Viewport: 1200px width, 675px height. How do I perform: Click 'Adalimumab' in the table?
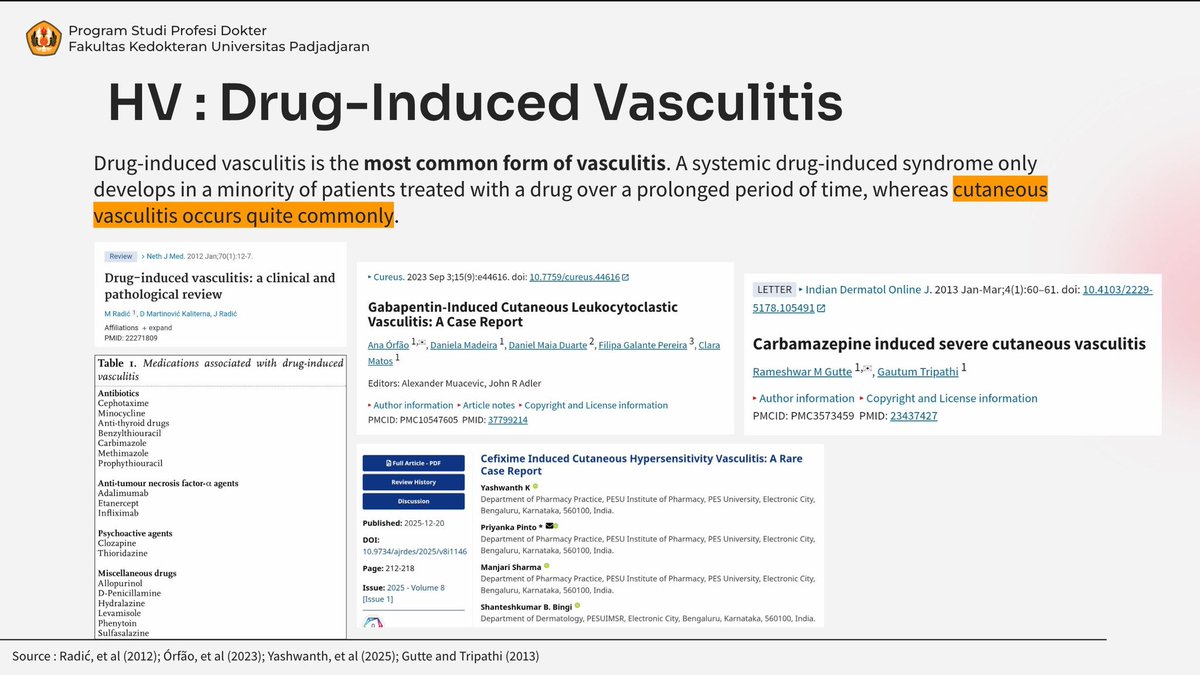pyautogui.click(x=123, y=493)
